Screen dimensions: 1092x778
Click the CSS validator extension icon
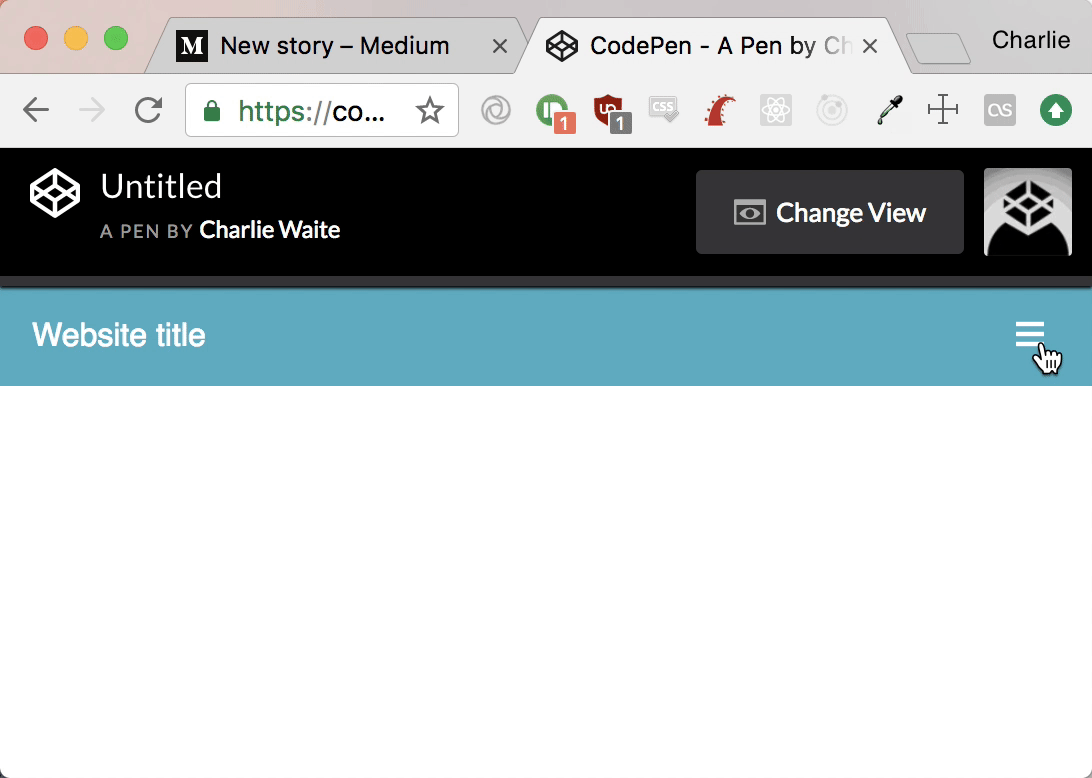665,110
